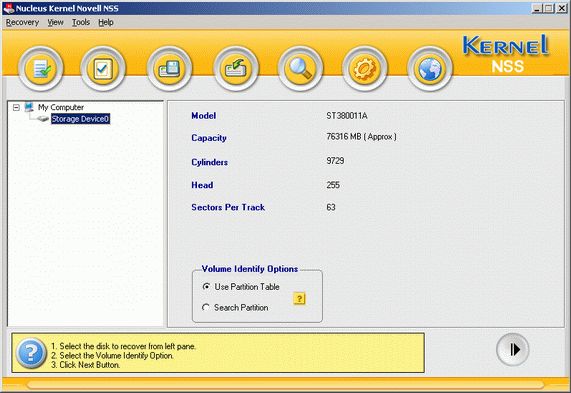
Task: Click the globe web toolbar icon
Action: point(430,68)
